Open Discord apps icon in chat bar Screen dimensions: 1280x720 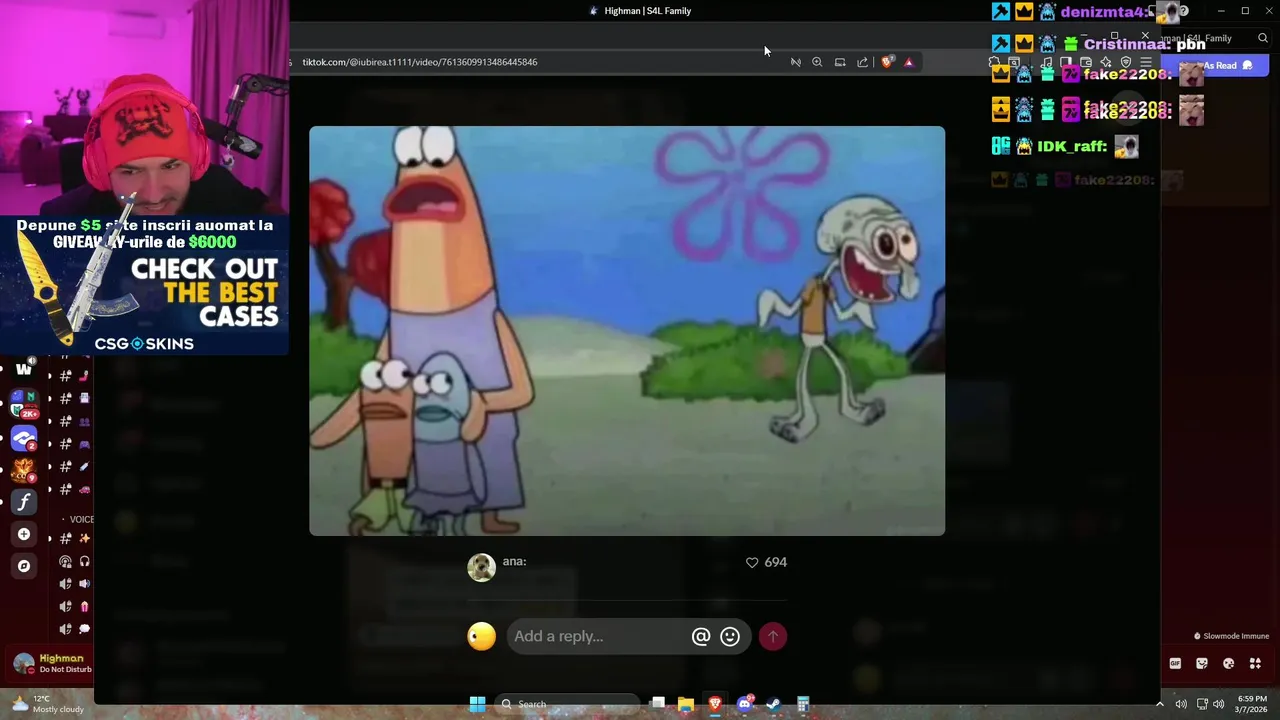click(x=1255, y=663)
